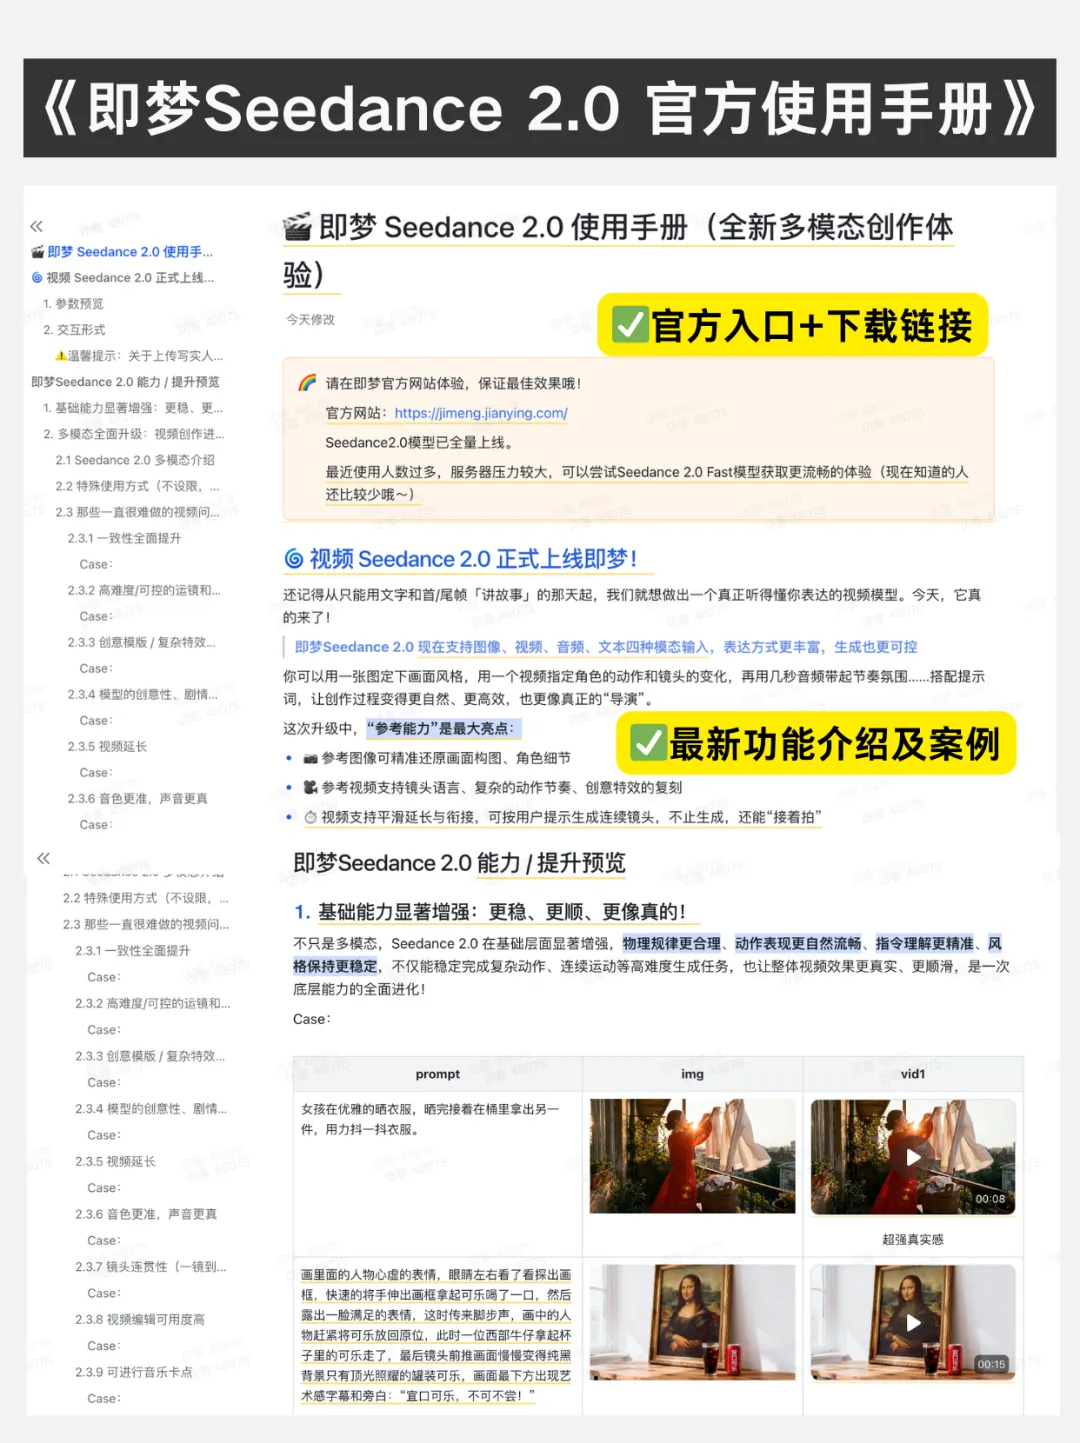This screenshot has width=1080, height=1443.
Task: Click the highlighted phrase 物理规律更合理
Action: pos(672,943)
